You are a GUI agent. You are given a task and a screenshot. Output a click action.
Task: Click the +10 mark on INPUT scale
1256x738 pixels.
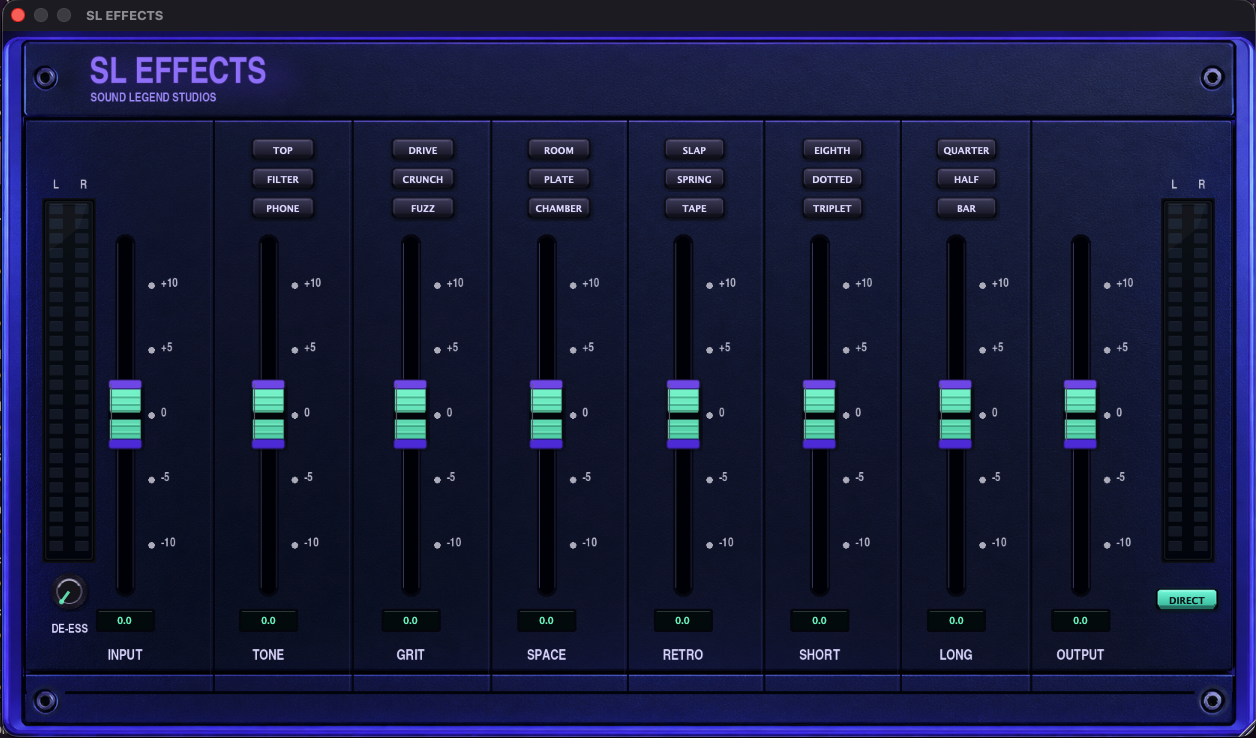[169, 284]
